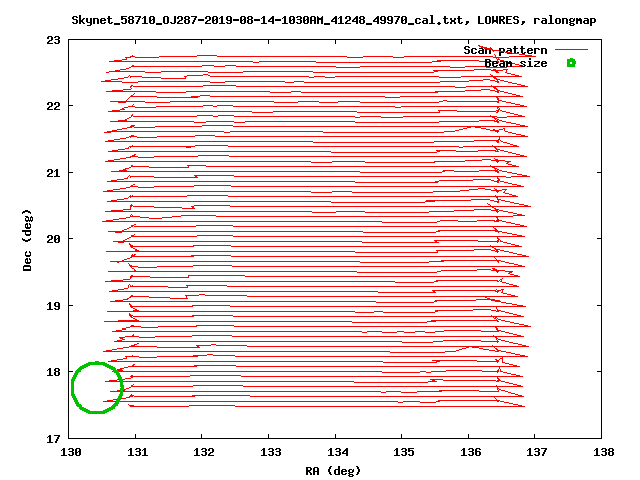
Task: Click the 'RA (deg)' axis label
Action: click(x=333, y=471)
